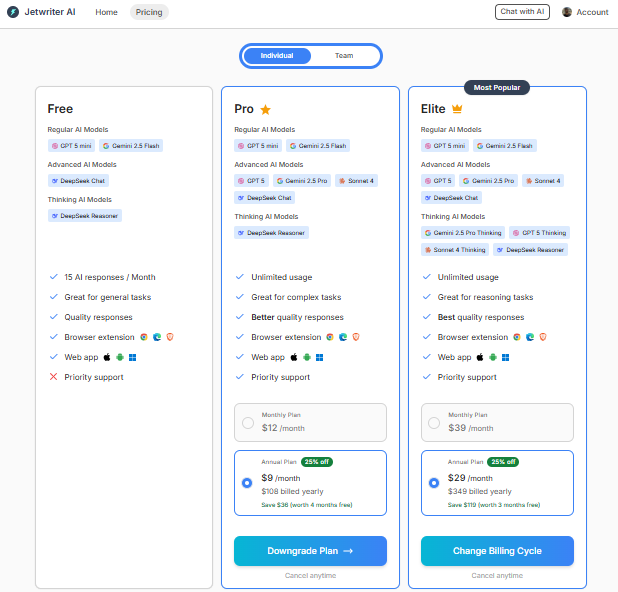Click Edge icon in Pro plan browser extension row

[x=343, y=337]
